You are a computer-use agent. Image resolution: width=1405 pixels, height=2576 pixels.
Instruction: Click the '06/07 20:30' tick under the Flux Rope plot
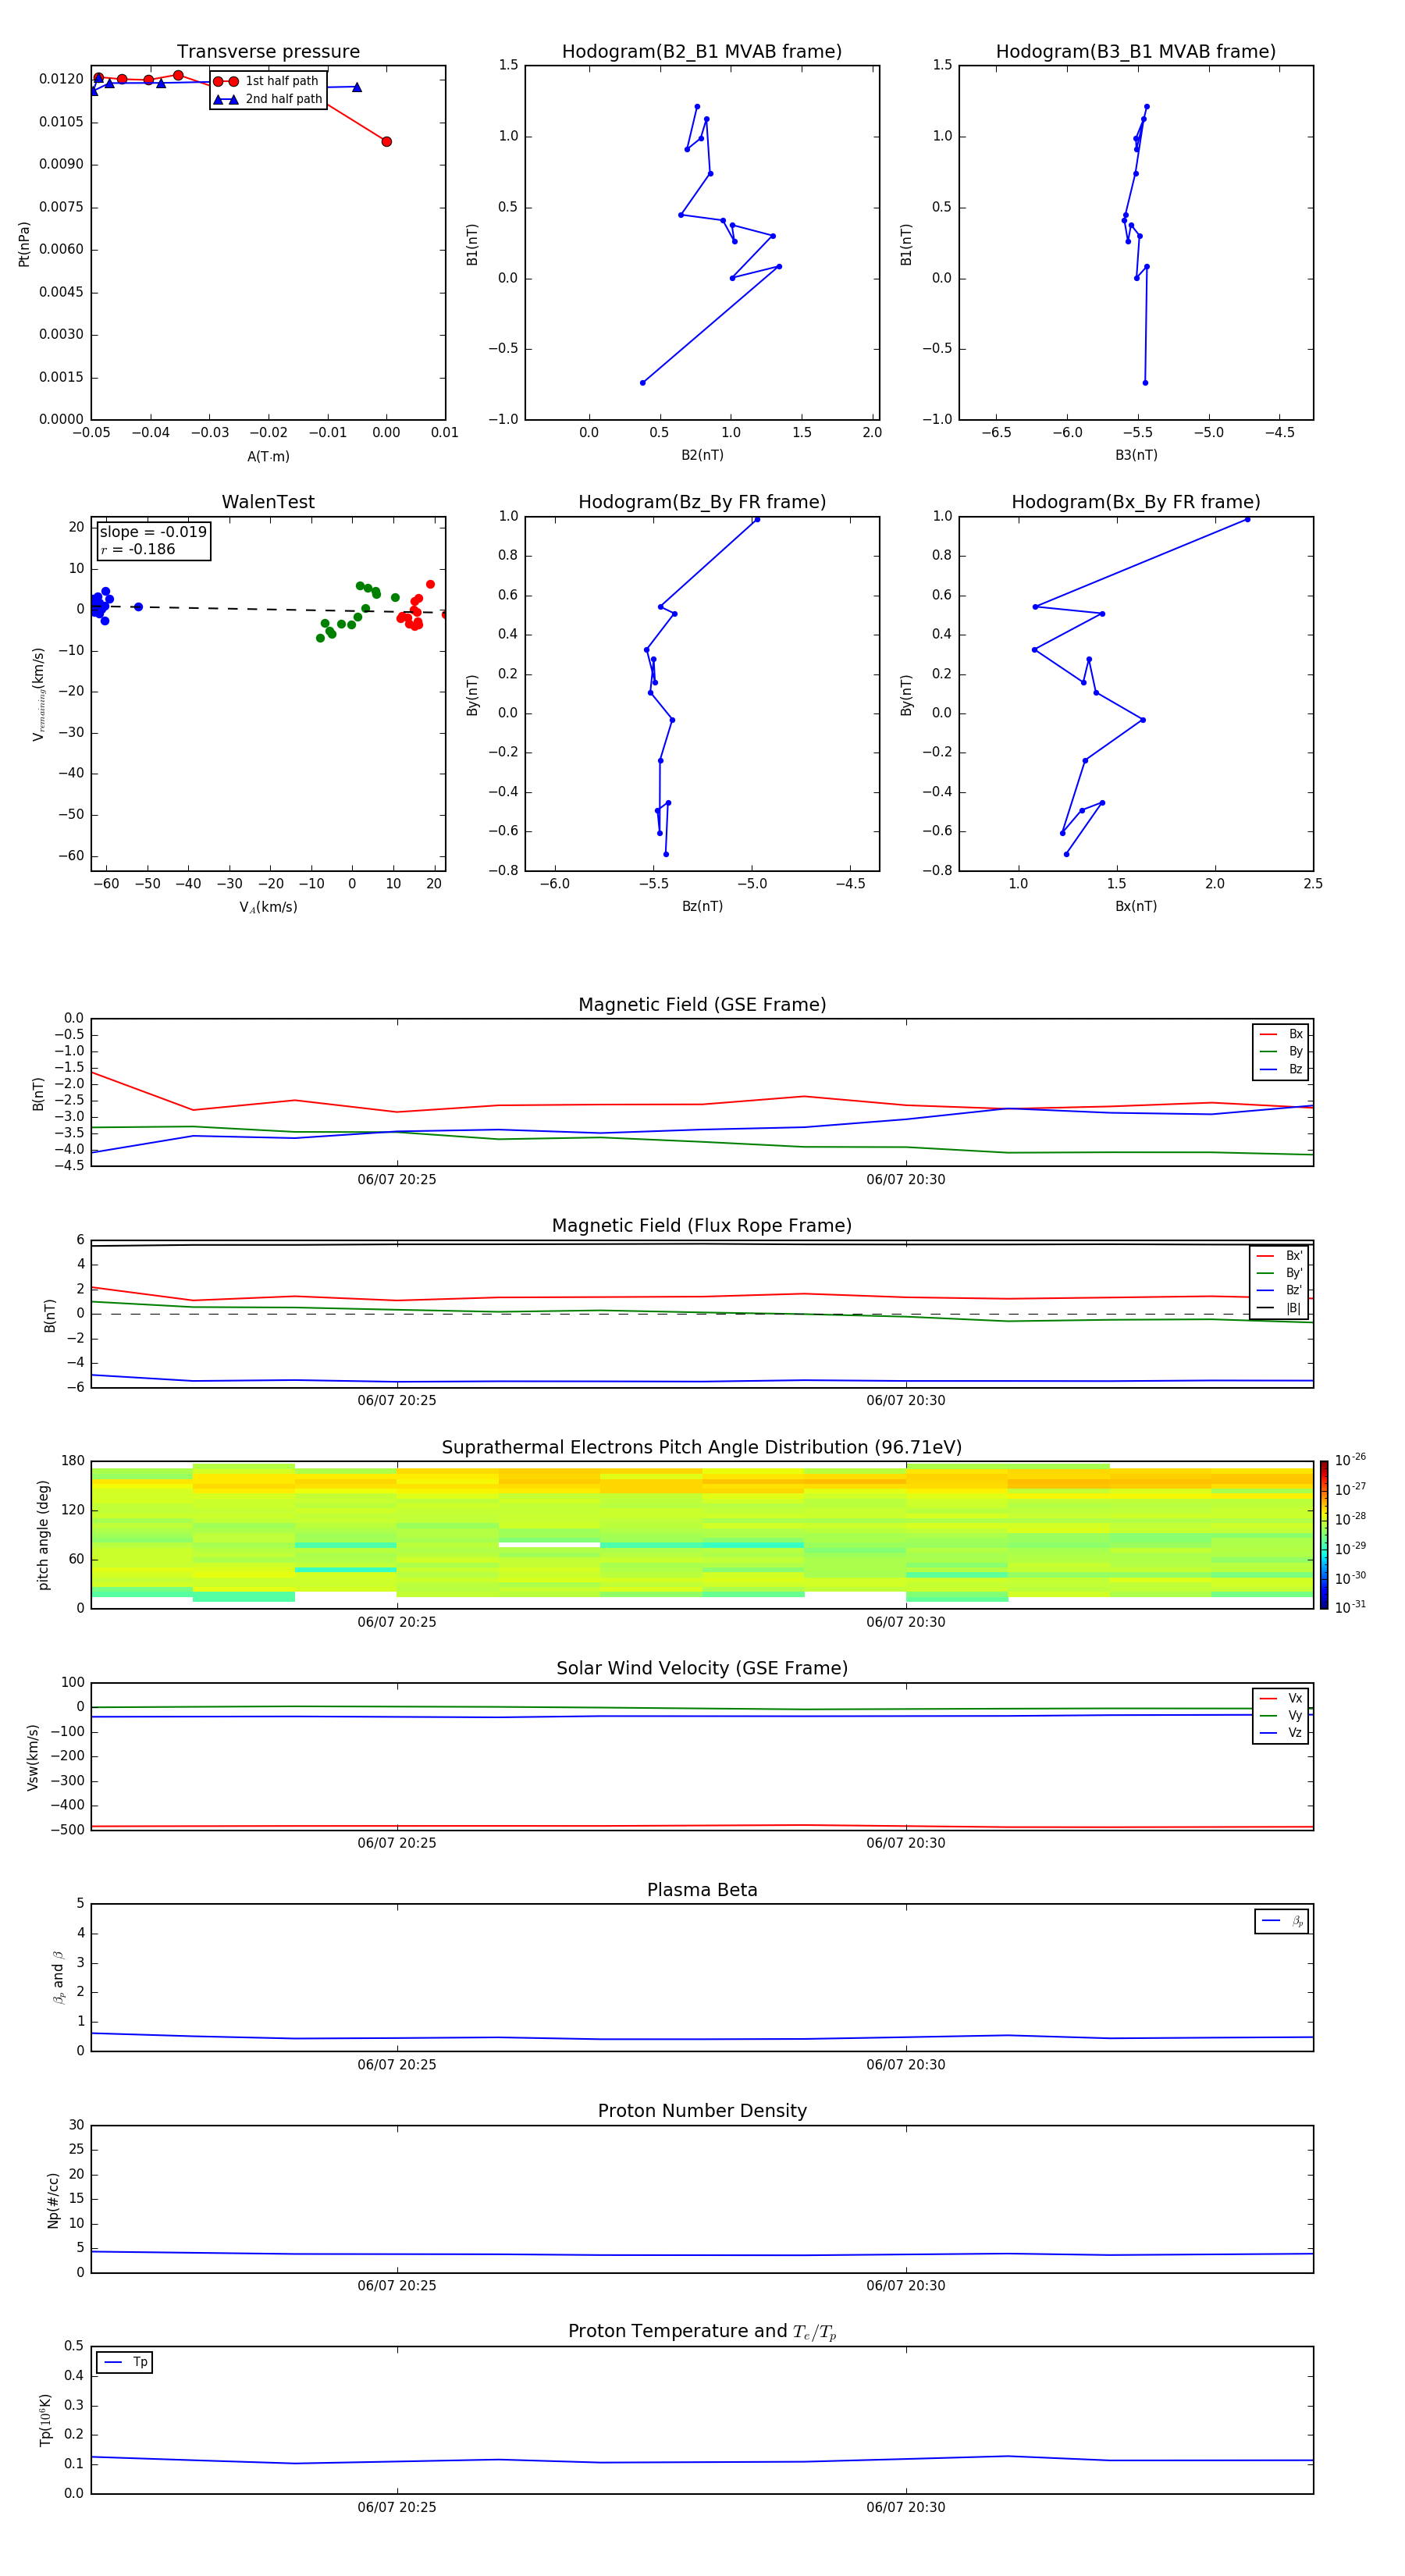coord(905,1401)
